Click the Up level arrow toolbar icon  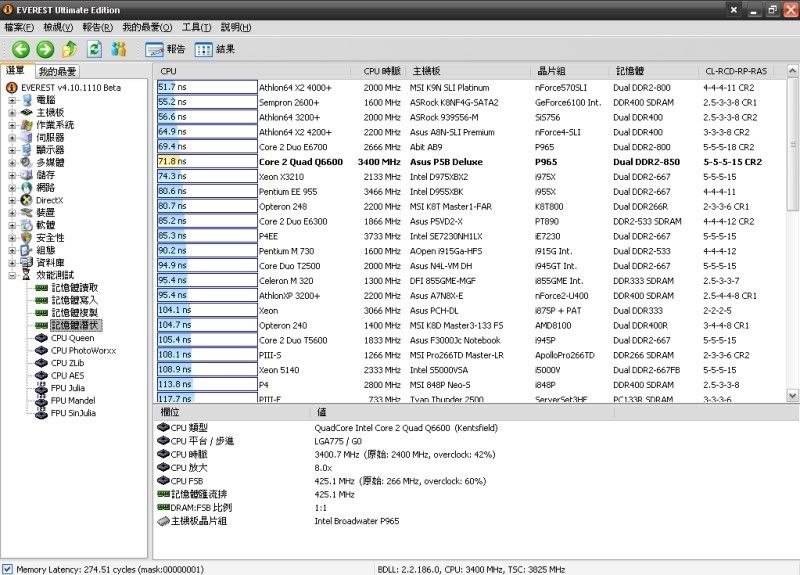pos(70,49)
